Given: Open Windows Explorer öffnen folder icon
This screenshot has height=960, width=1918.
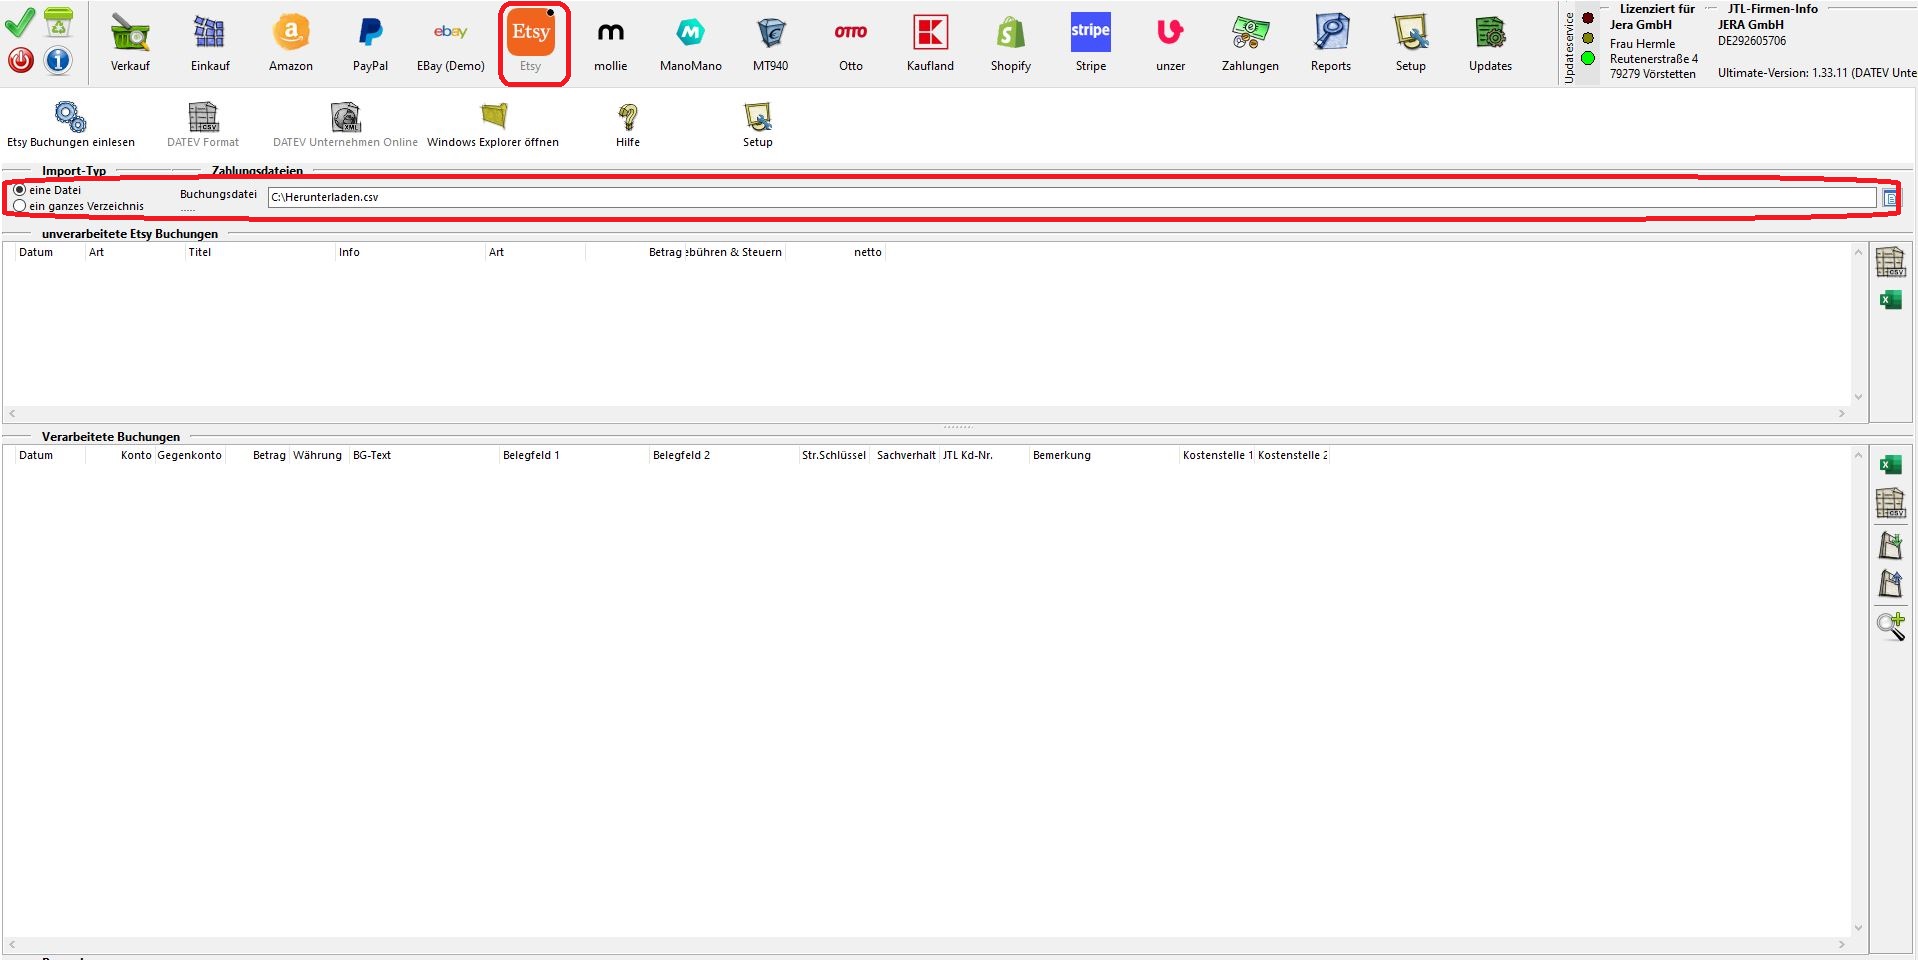Looking at the screenshot, I should click(493, 118).
